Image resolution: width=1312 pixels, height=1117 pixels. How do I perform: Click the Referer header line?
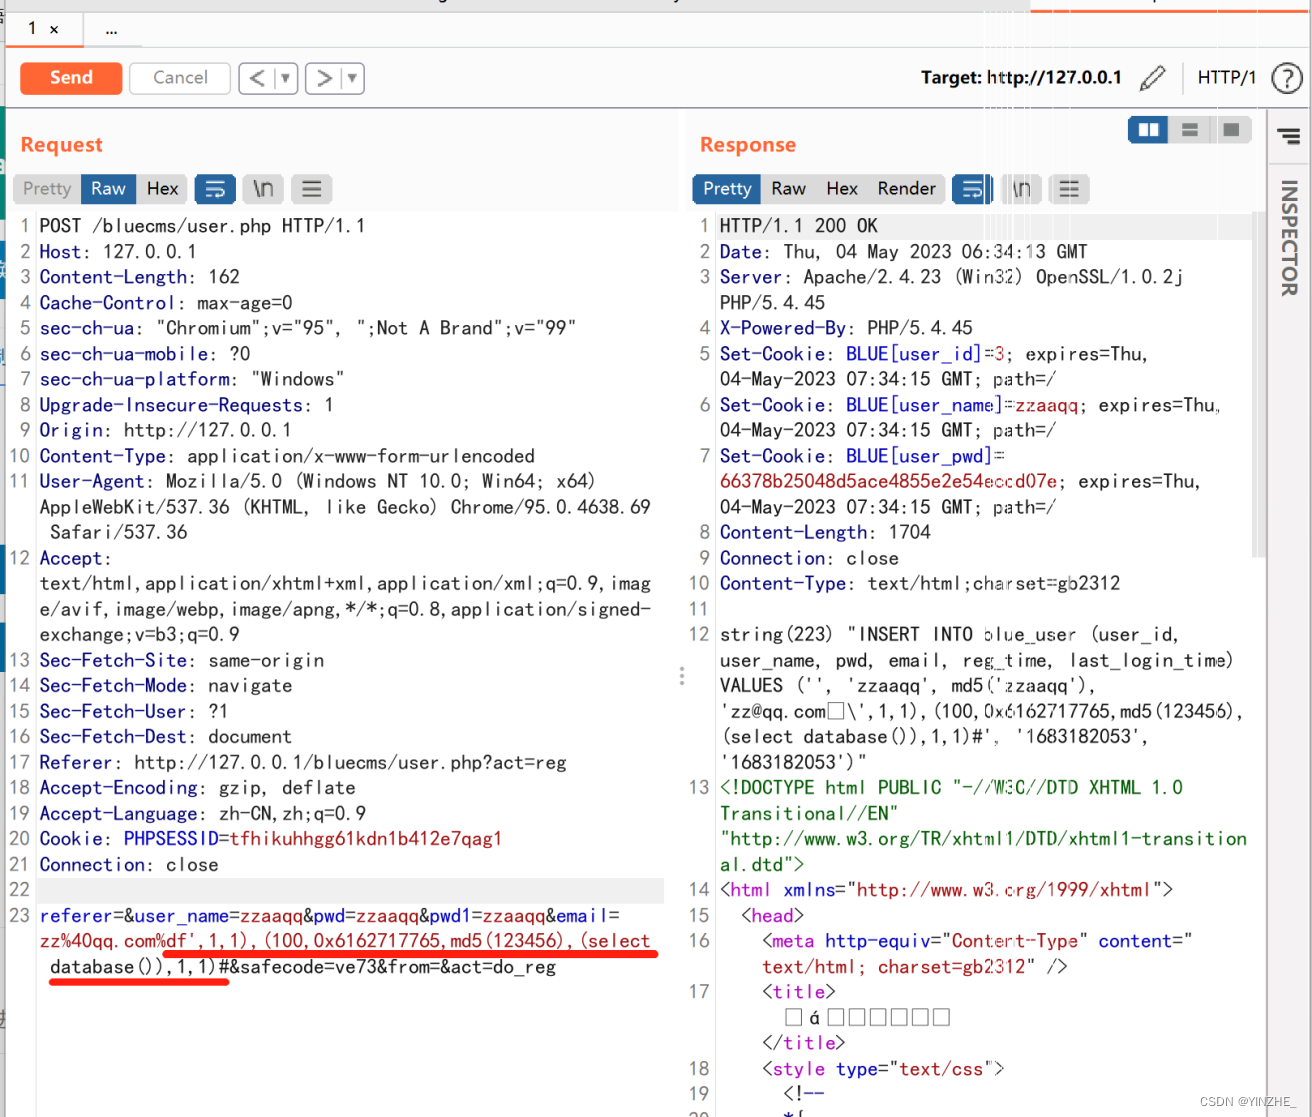coord(303,763)
